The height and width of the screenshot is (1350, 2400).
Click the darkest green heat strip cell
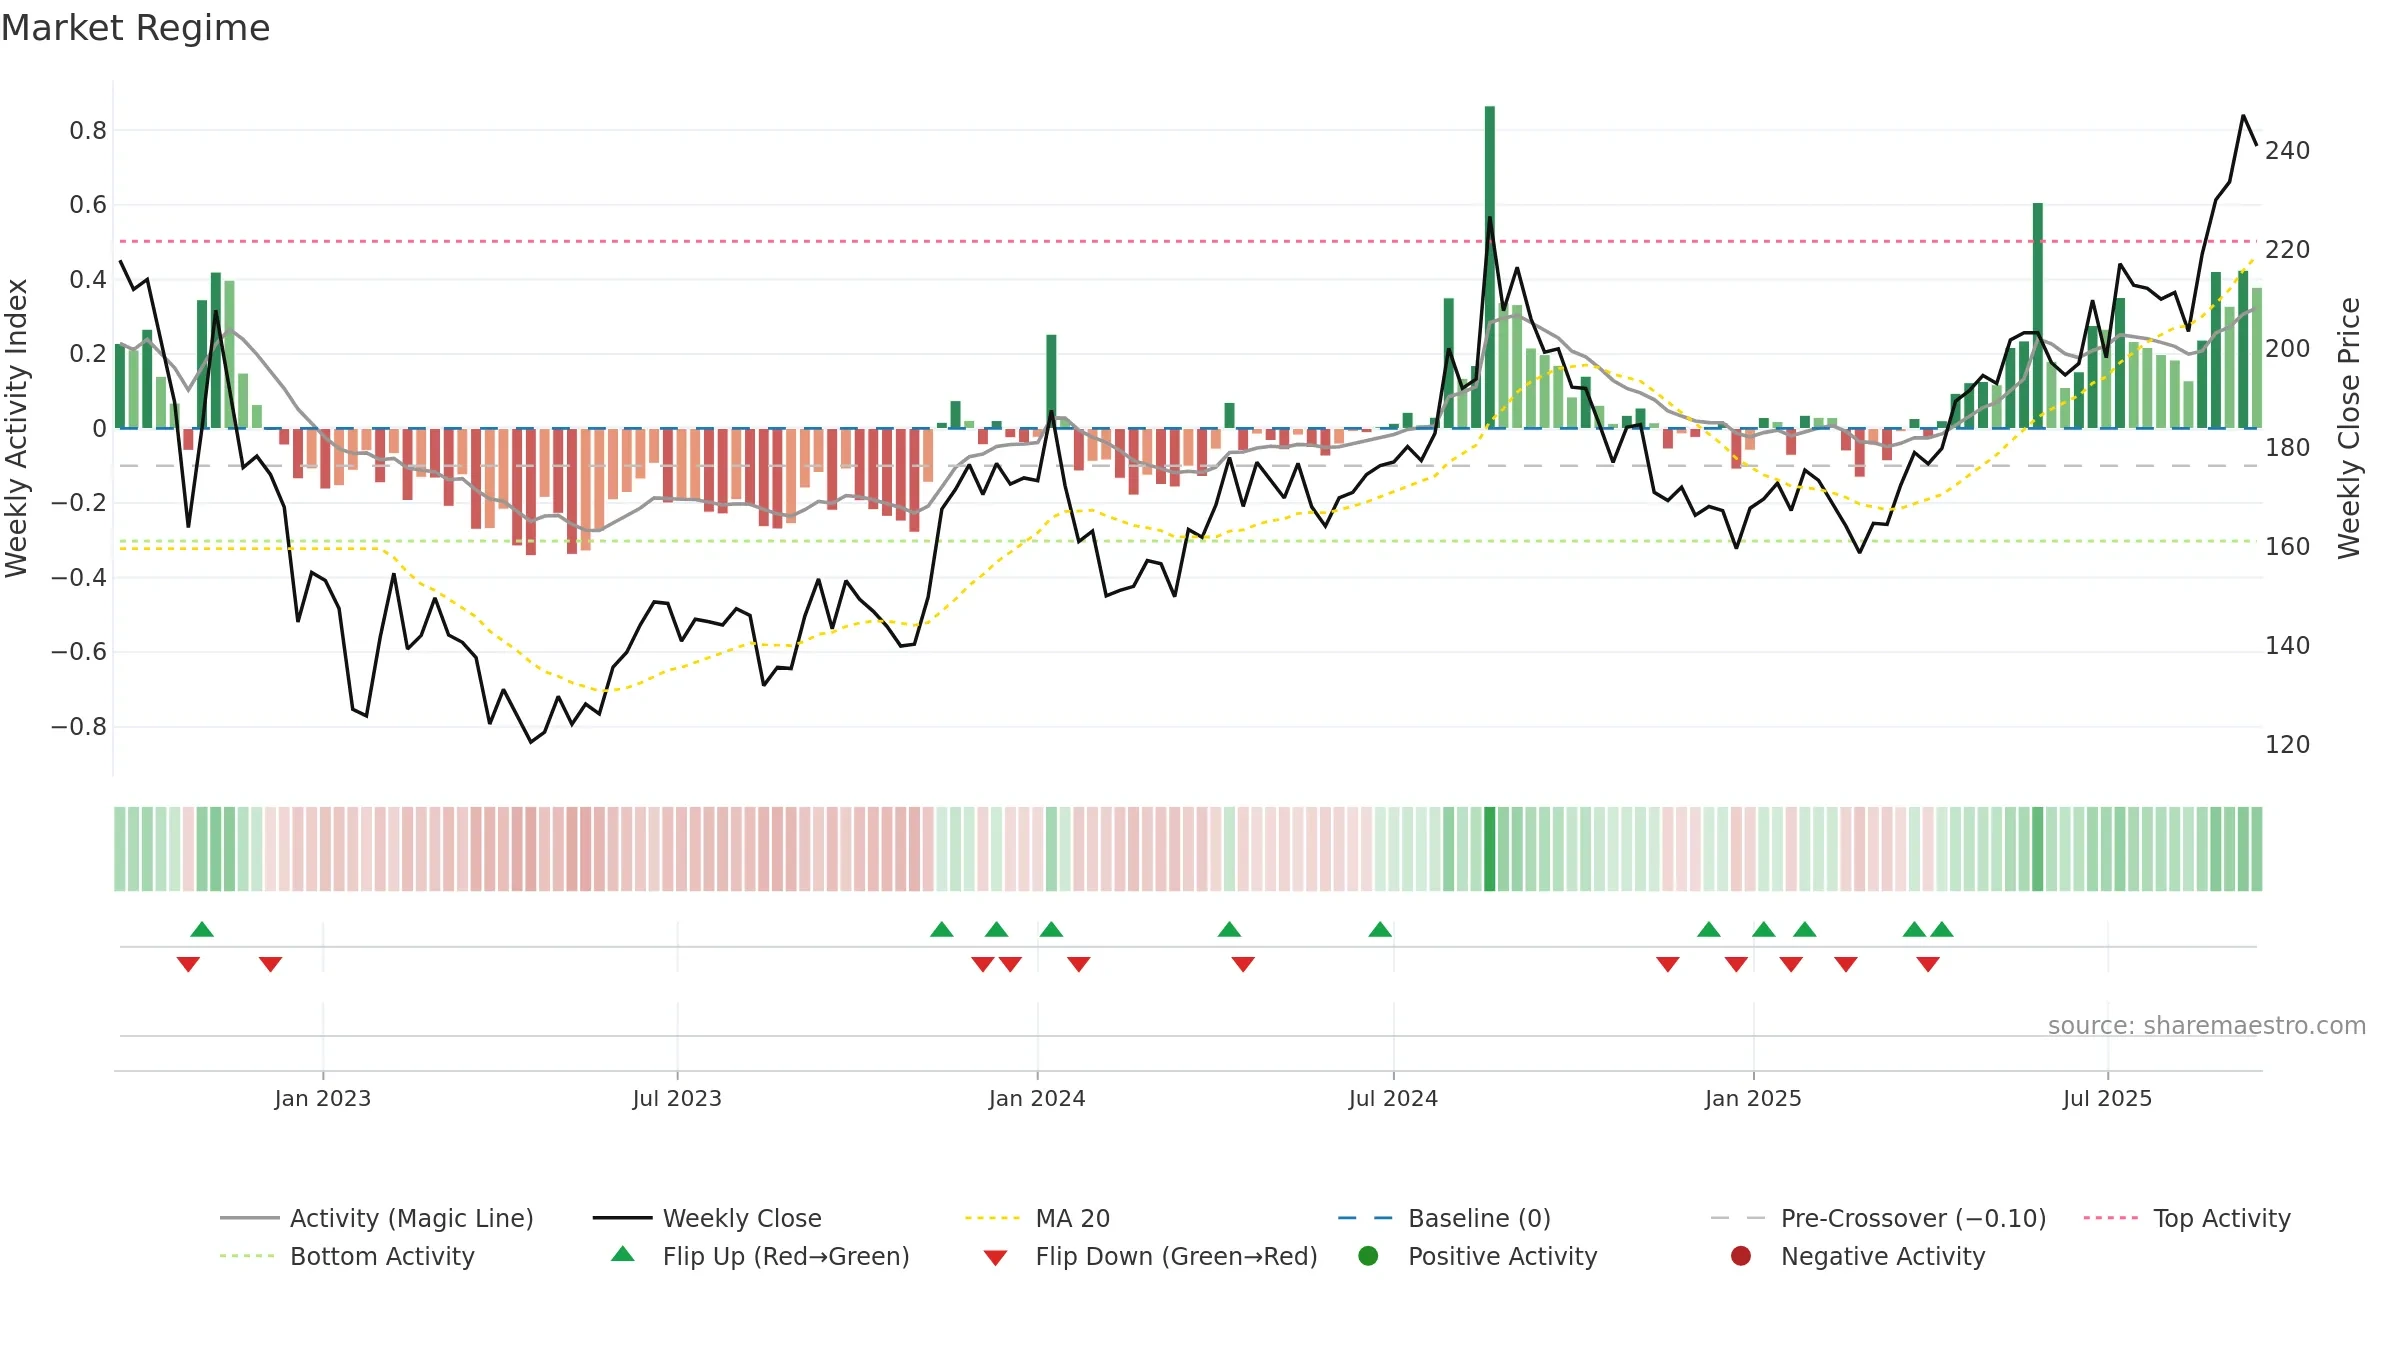pyautogui.click(x=1490, y=849)
